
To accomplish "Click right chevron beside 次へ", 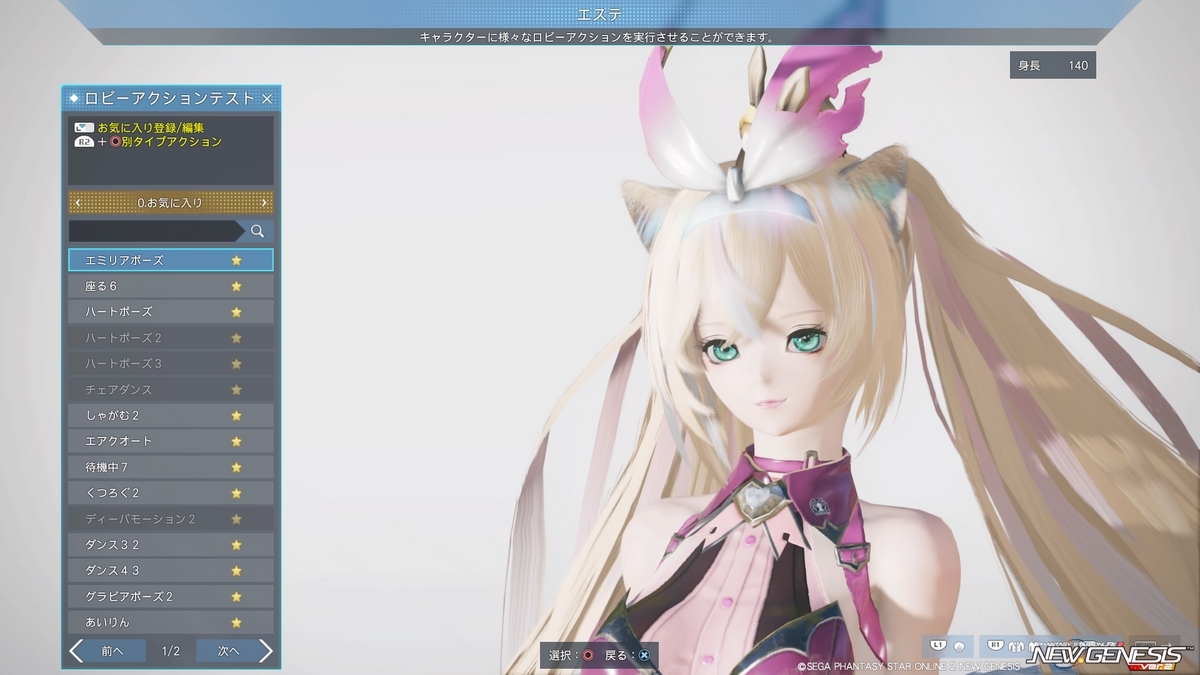I will tap(266, 651).
